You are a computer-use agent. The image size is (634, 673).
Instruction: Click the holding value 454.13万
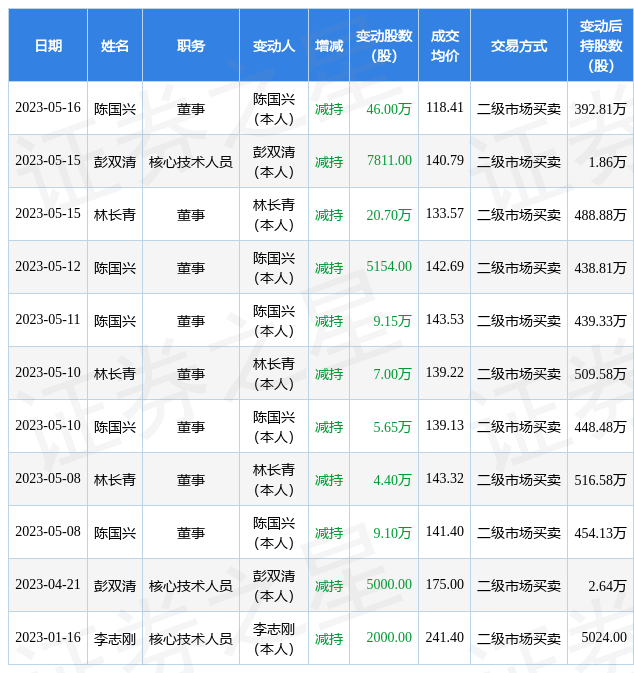tap(600, 533)
